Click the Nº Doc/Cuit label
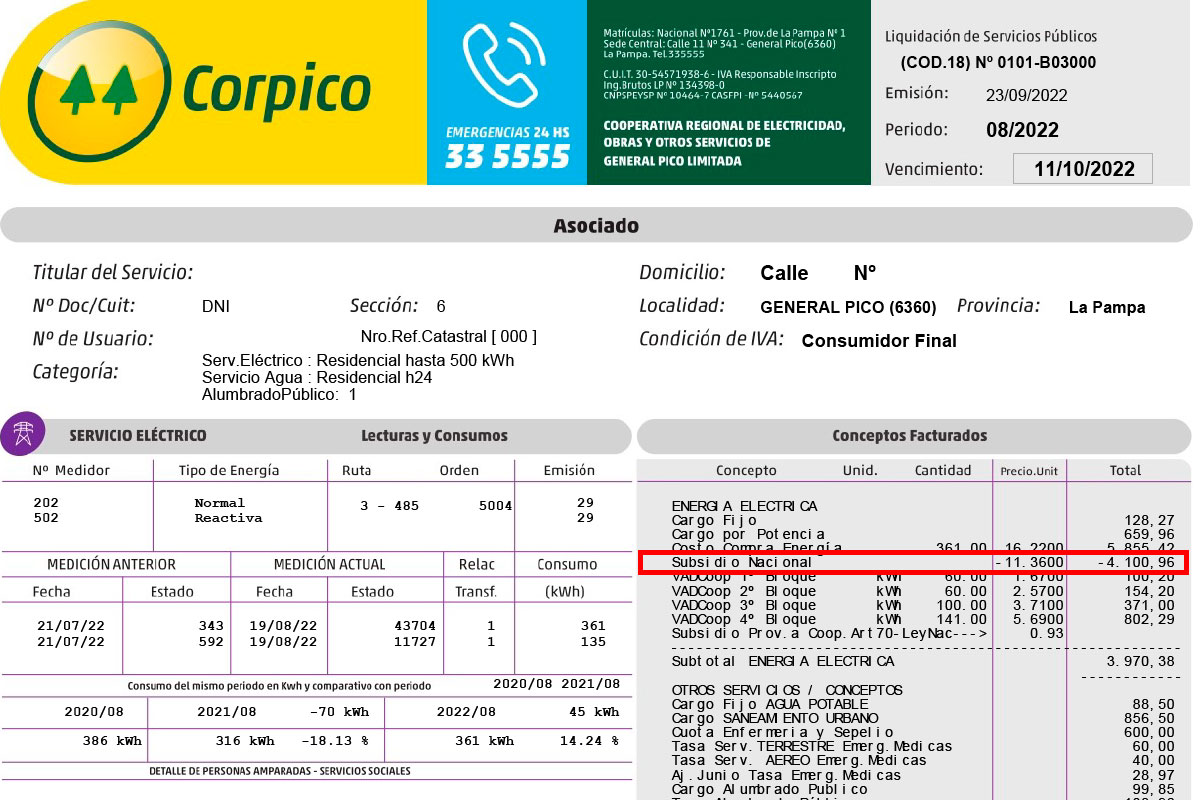 83,306
